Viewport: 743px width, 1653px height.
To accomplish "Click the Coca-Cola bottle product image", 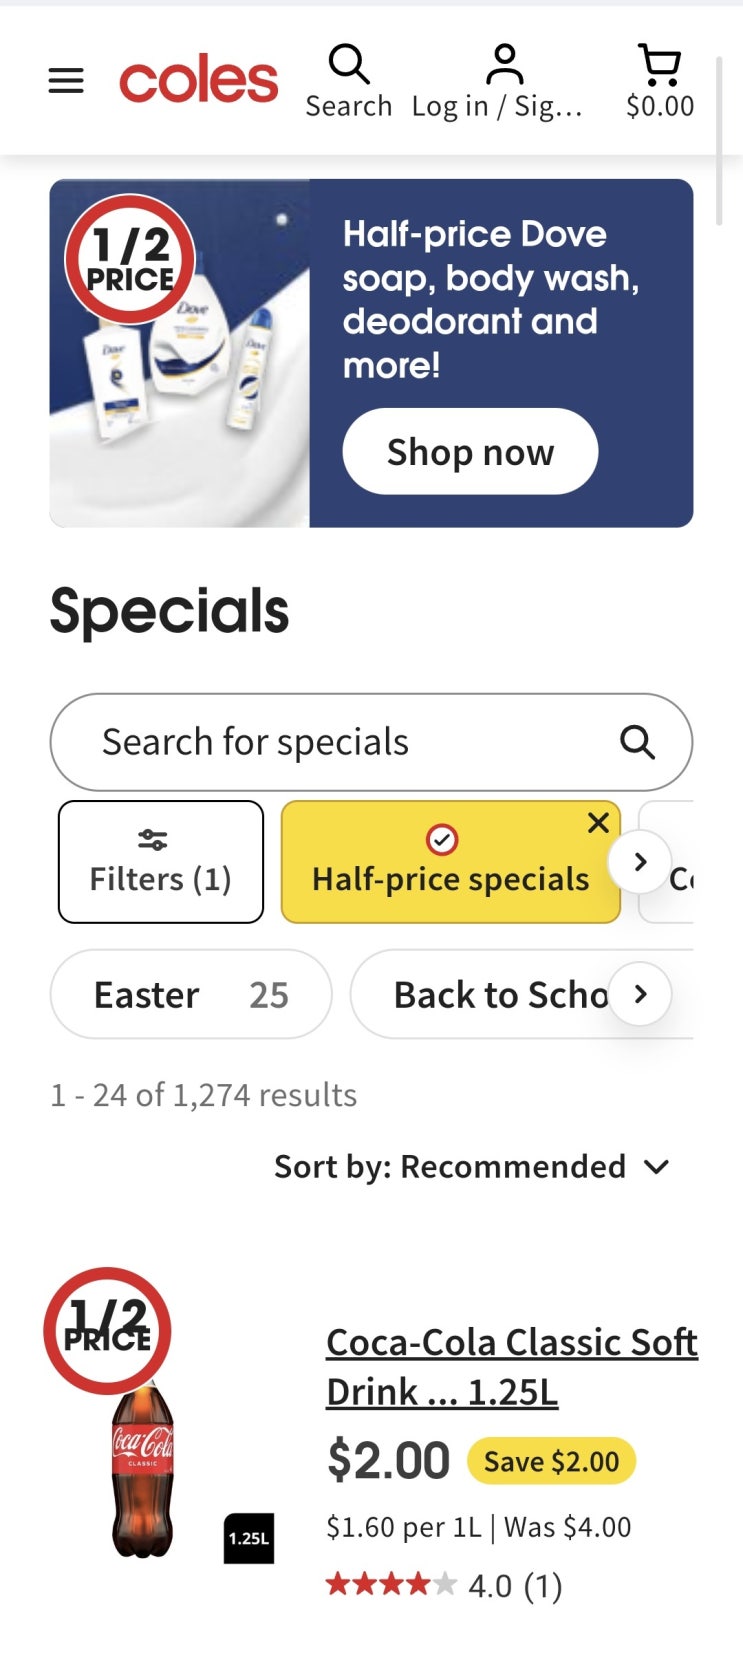I will 143,1470.
